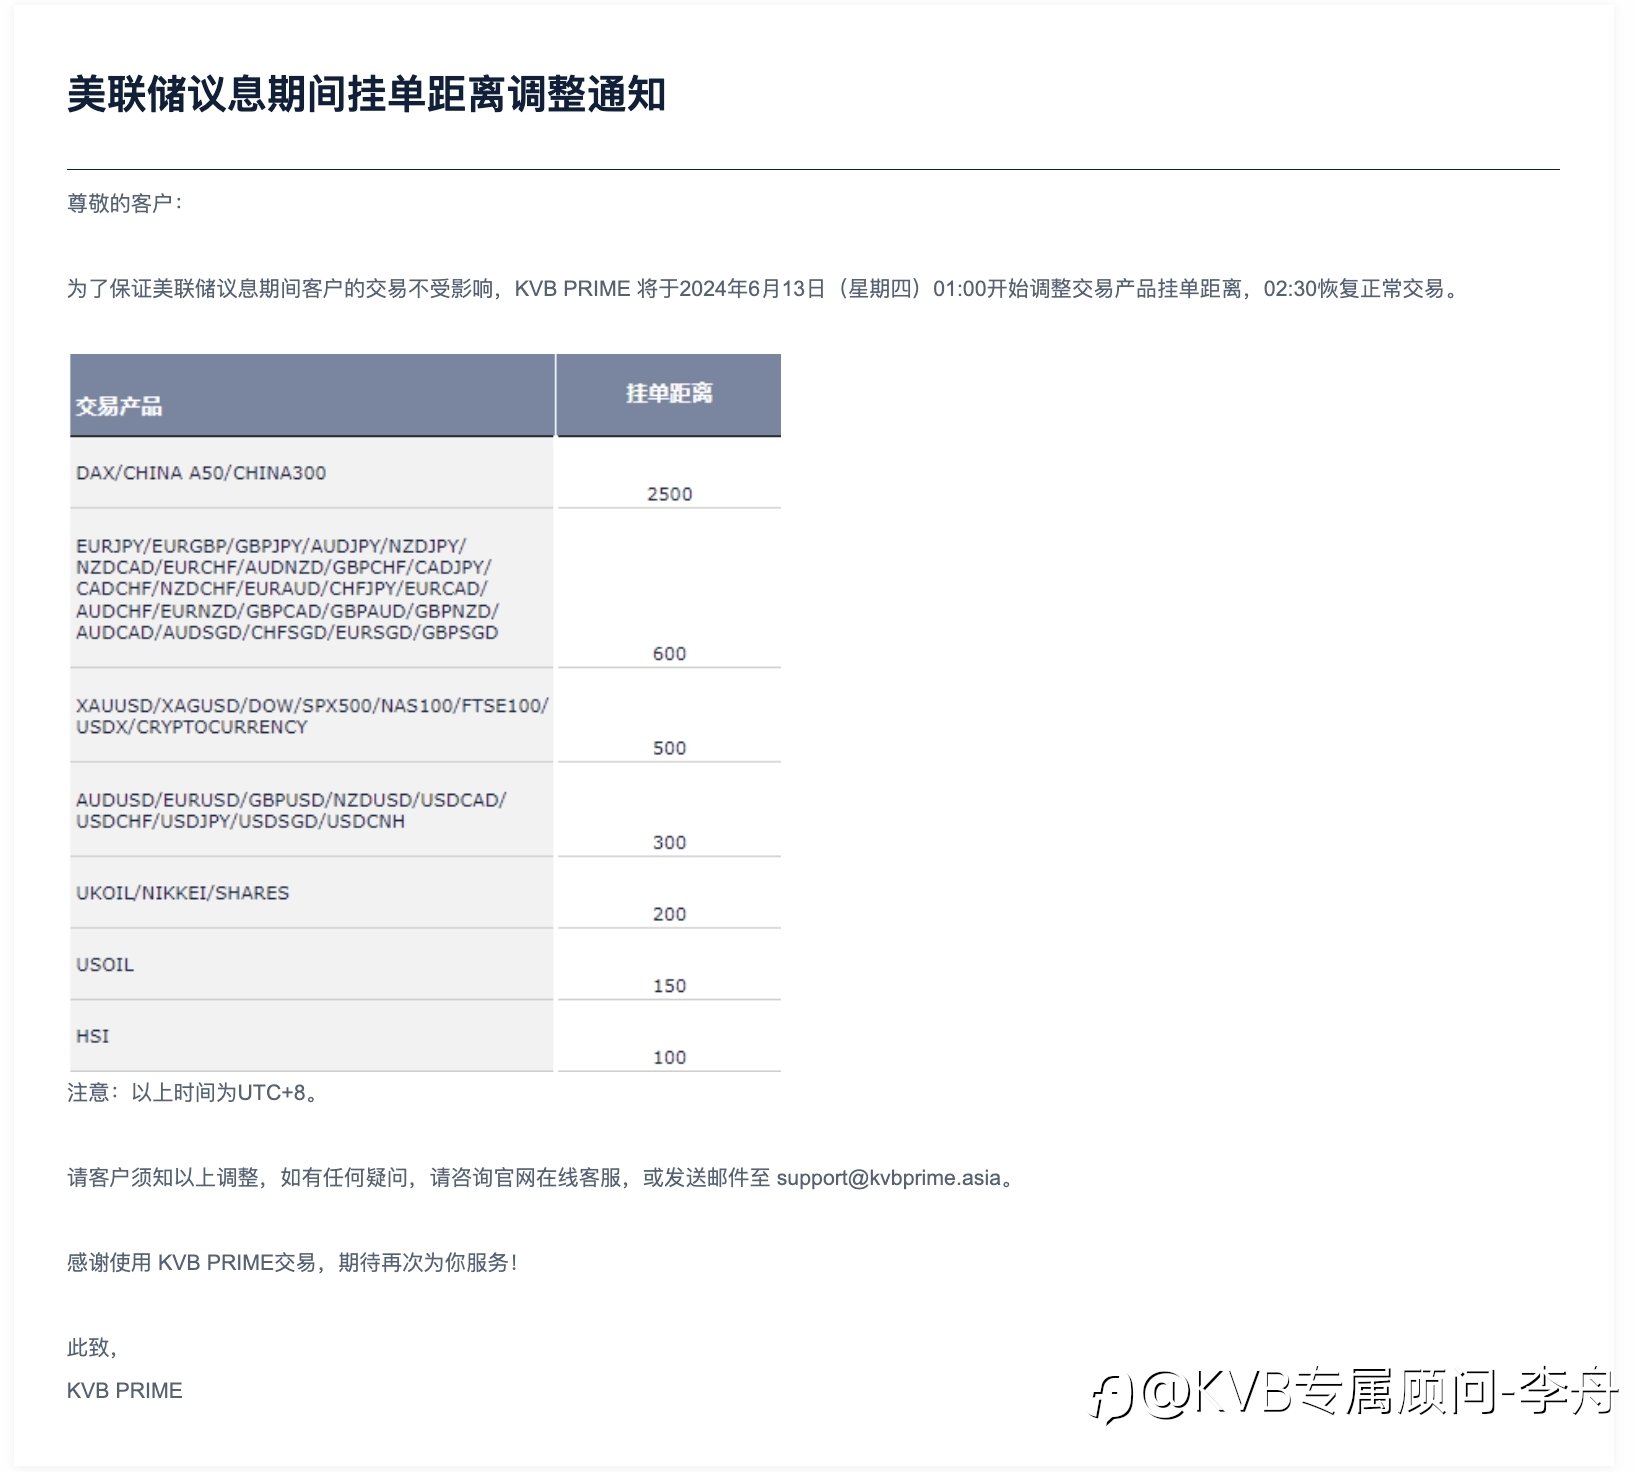
Task: Click the HSI row label
Action: [x=92, y=1036]
